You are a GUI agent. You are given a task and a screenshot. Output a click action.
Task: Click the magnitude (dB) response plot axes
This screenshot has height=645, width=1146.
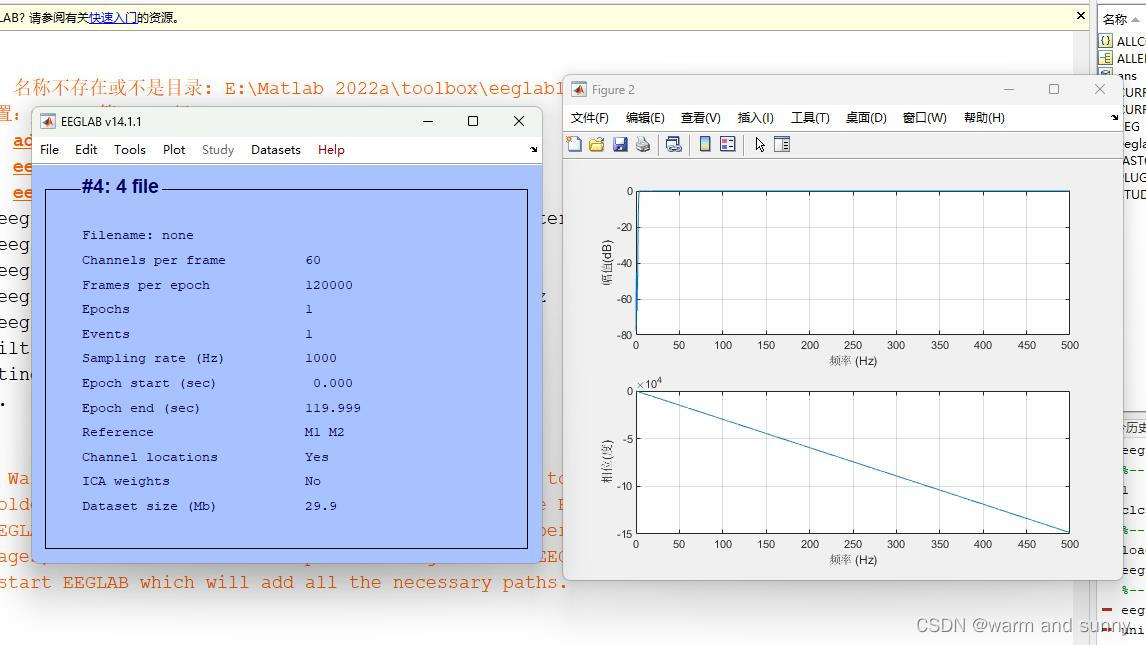[x=852, y=263]
